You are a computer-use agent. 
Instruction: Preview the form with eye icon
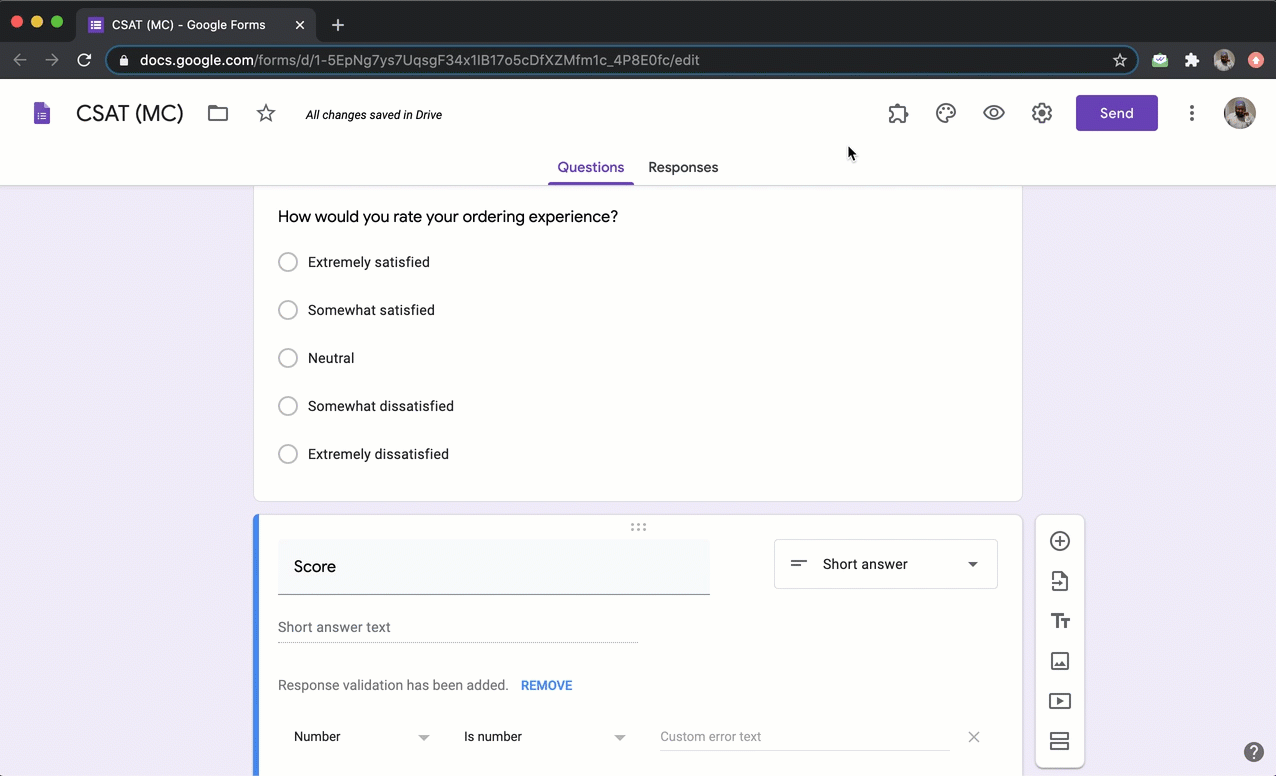point(994,113)
